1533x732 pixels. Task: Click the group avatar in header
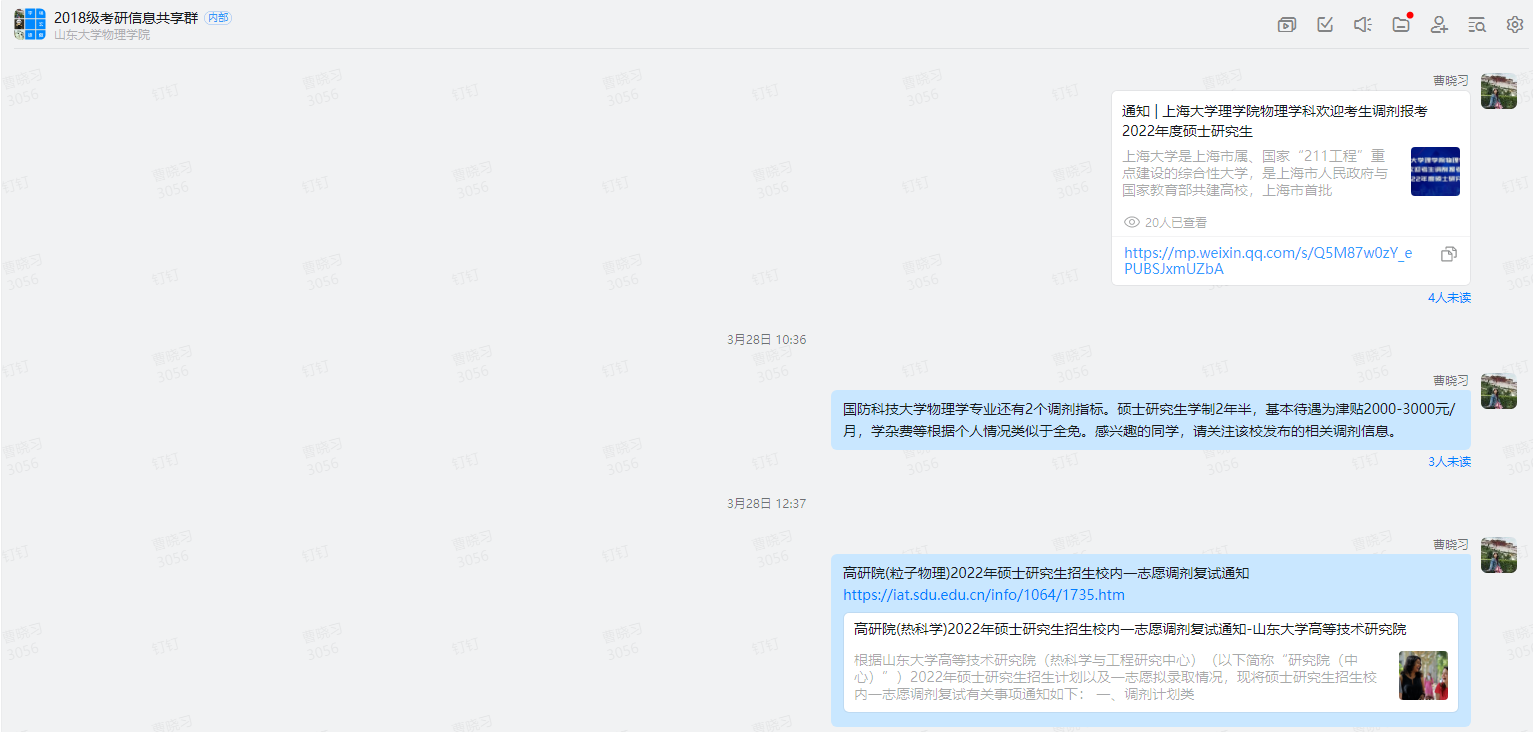coord(30,24)
